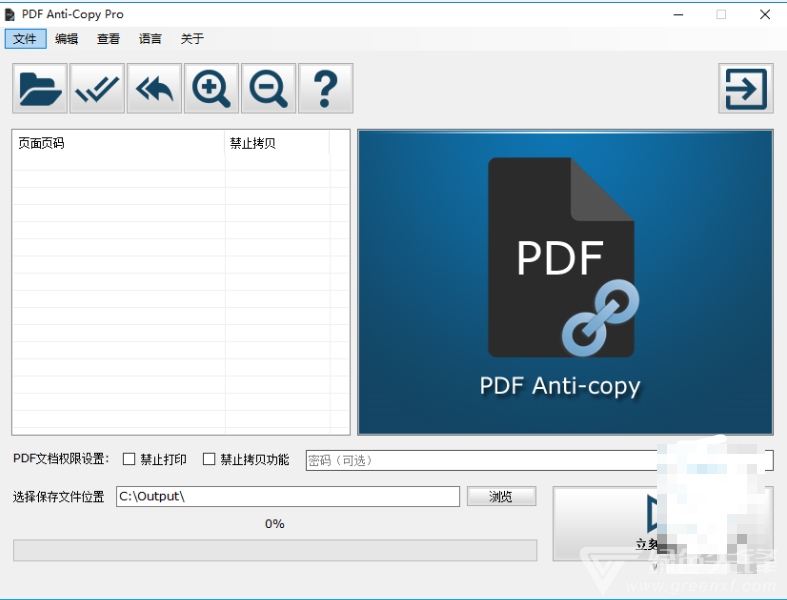This screenshot has height=600, width=787.
Task: Select the 禁止拷贝 column header
Action: pos(277,144)
